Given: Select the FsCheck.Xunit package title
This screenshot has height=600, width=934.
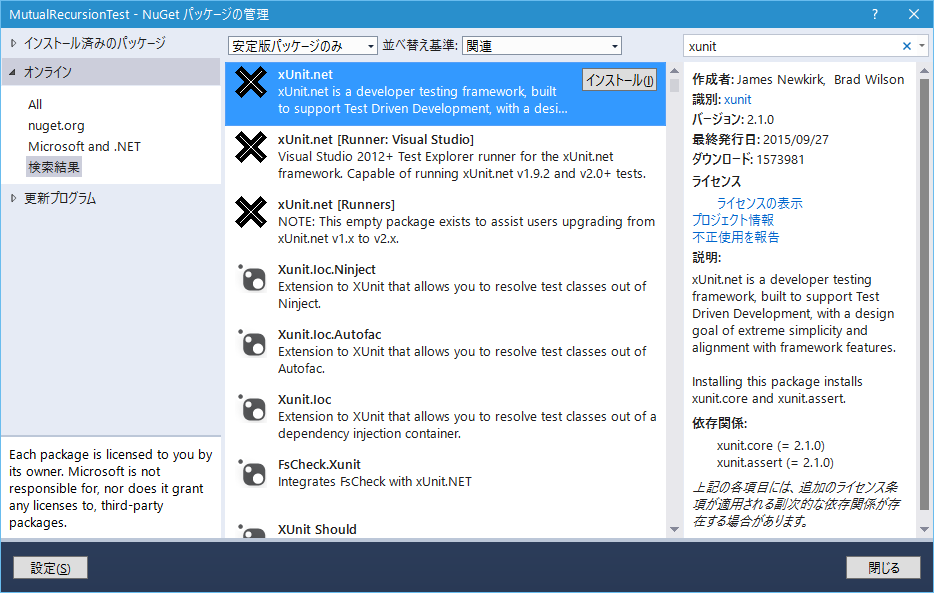Looking at the screenshot, I should click(319, 464).
